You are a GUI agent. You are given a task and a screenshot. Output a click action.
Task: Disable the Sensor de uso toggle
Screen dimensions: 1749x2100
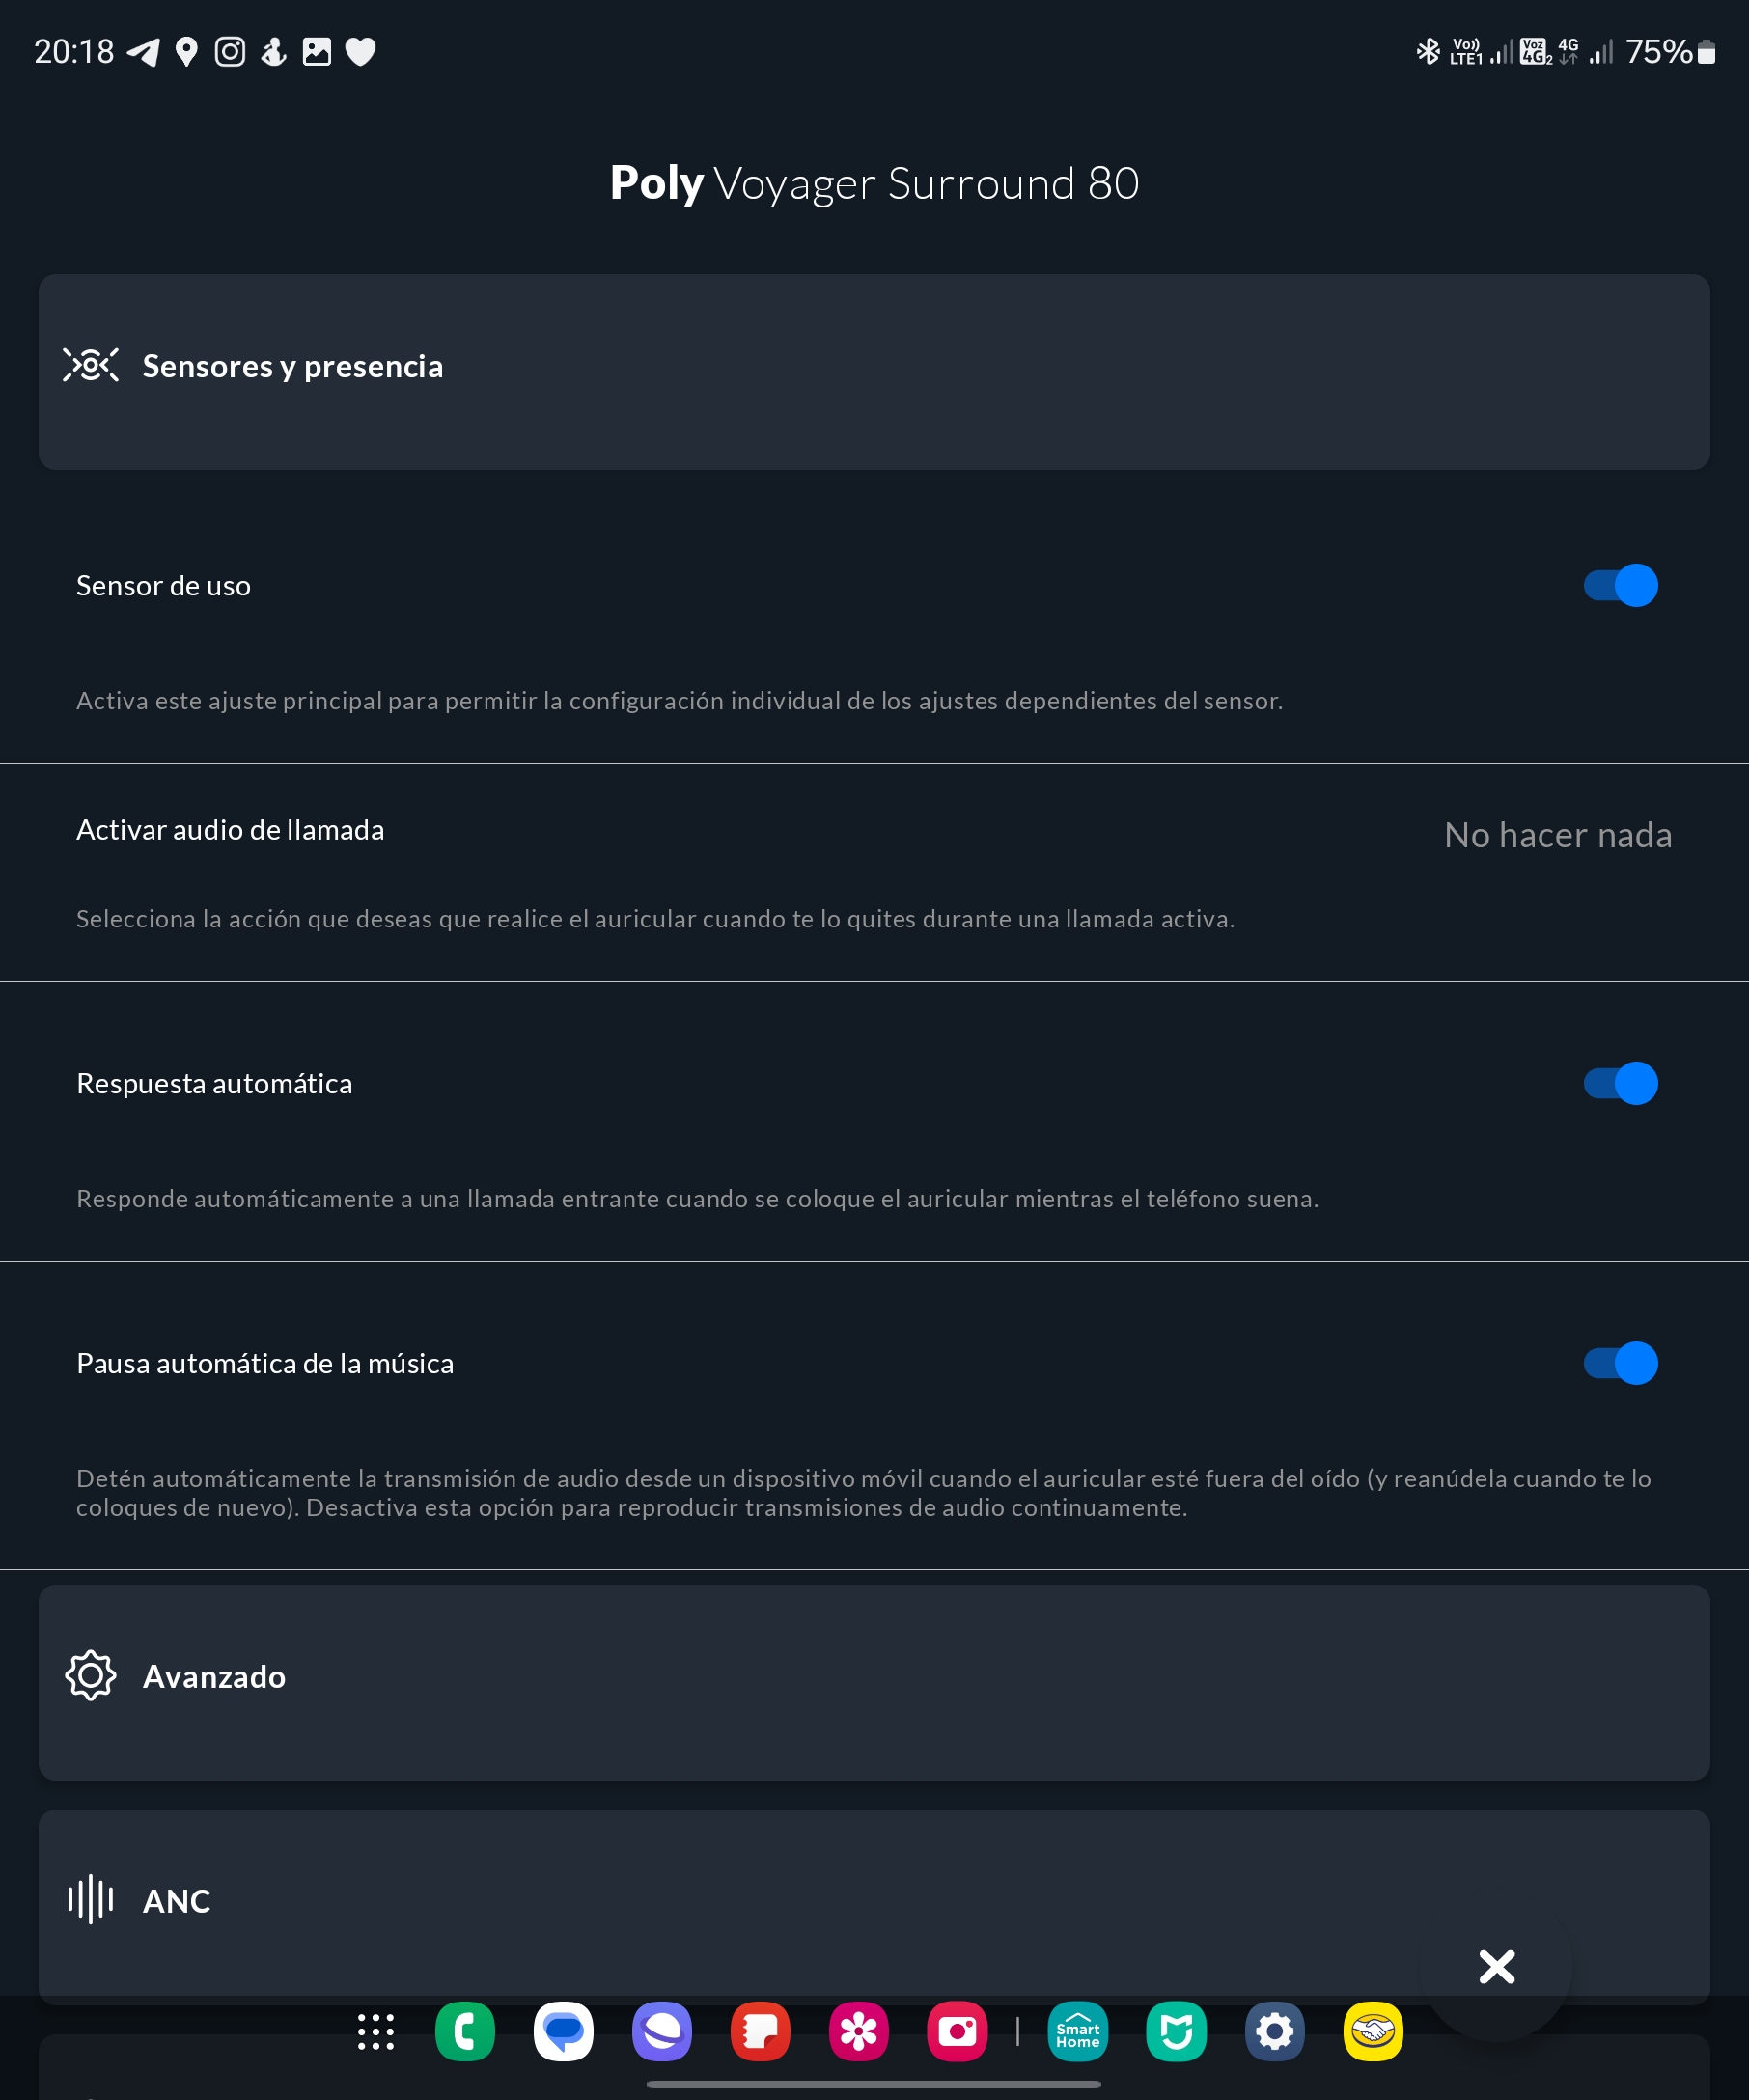(x=1620, y=585)
